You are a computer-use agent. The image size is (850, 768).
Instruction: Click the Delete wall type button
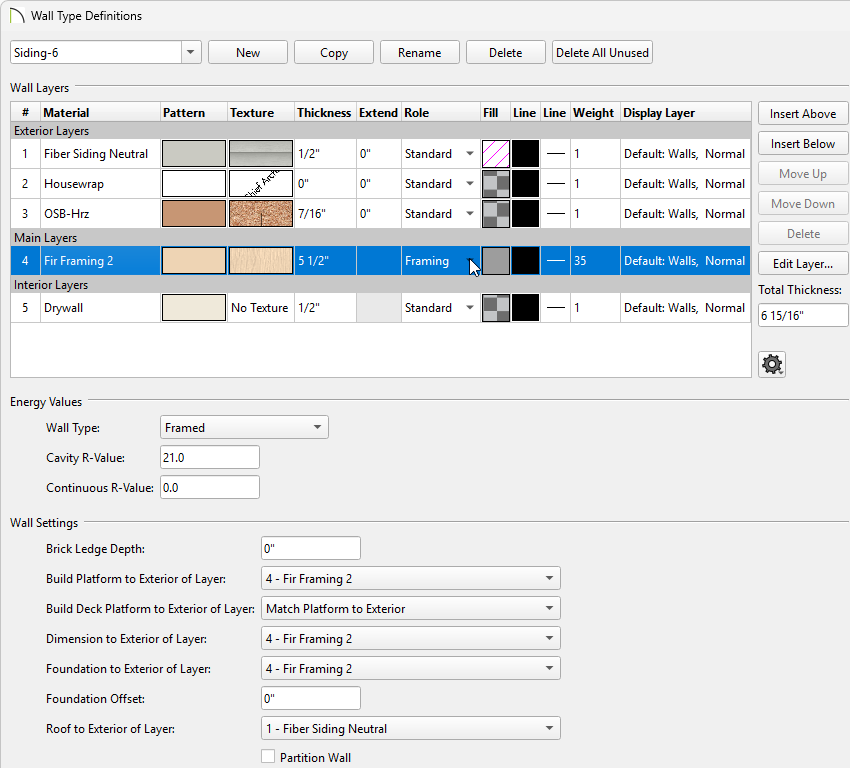(505, 53)
